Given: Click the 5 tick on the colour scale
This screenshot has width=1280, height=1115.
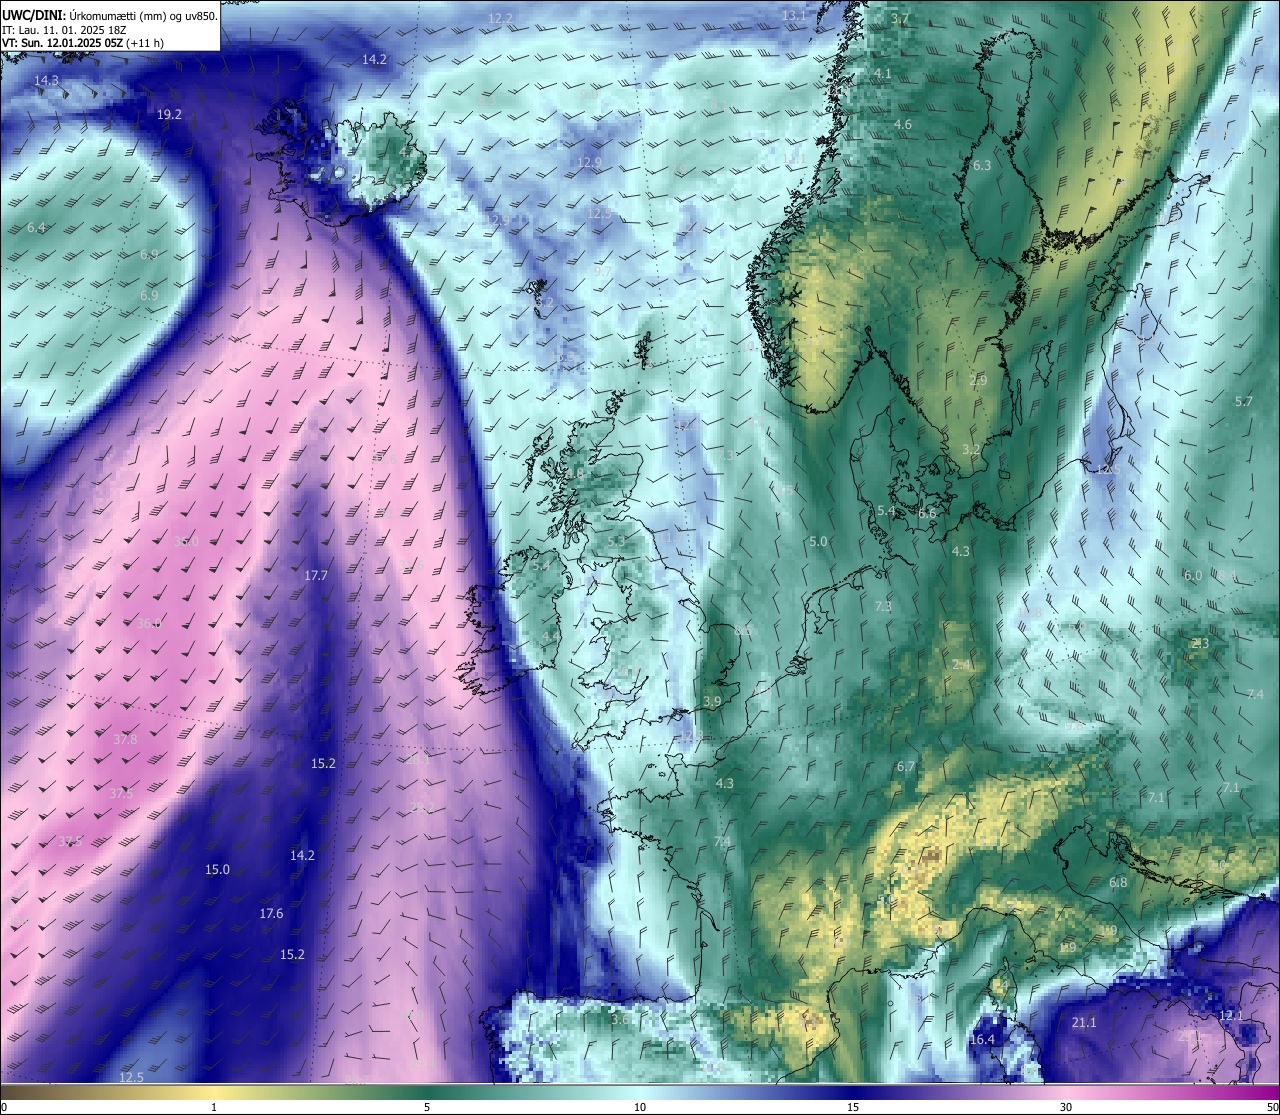Looking at the screenshot, I should coord(427,1107).
